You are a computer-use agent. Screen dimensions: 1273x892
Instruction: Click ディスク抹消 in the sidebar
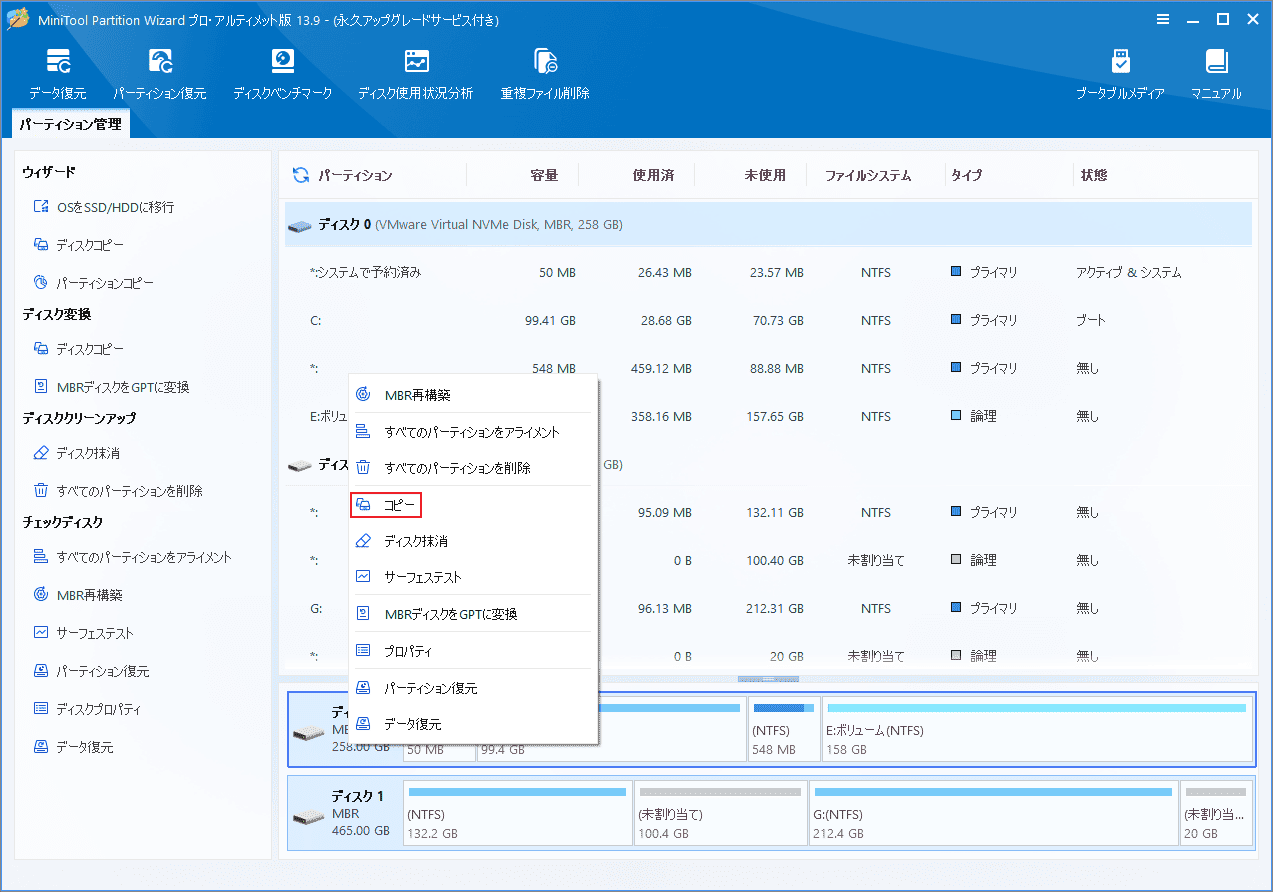point(77,453)
